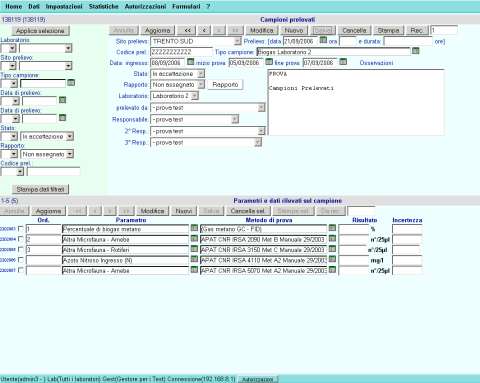Open calendar icon for Data ingresso
The height and width of the screenshot is (383, 480).
(190, 62)
